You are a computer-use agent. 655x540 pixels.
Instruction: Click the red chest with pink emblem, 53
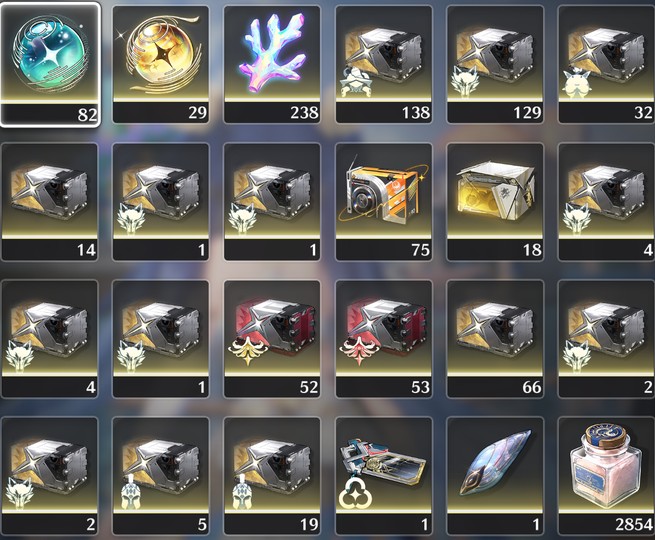click(384, 339)
